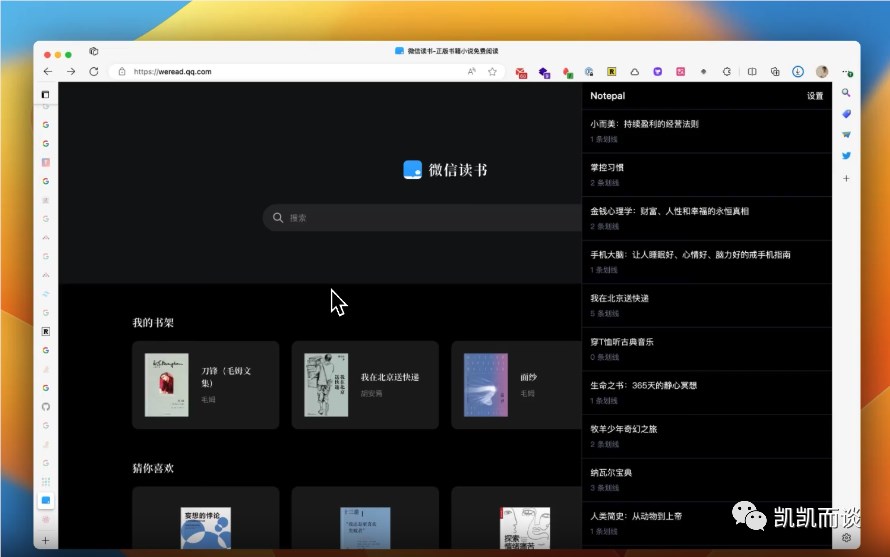Click the sidebar search magnifier icon
890x557 pixels.
click(846, 93)
